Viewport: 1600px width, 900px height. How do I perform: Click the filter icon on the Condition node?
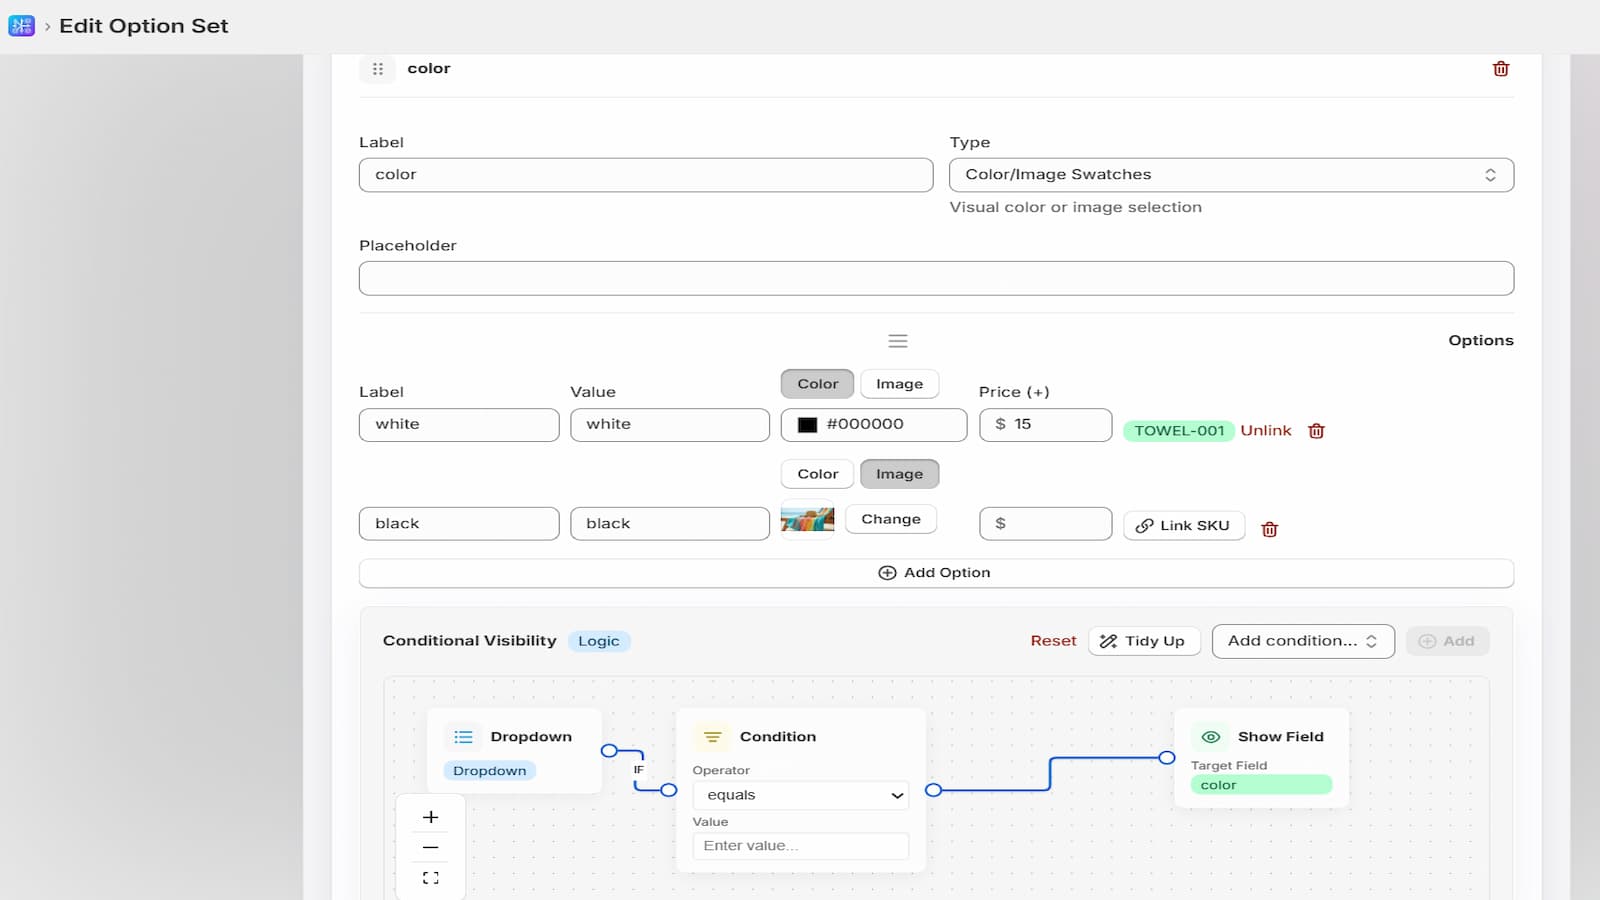(x=712, y=736)
